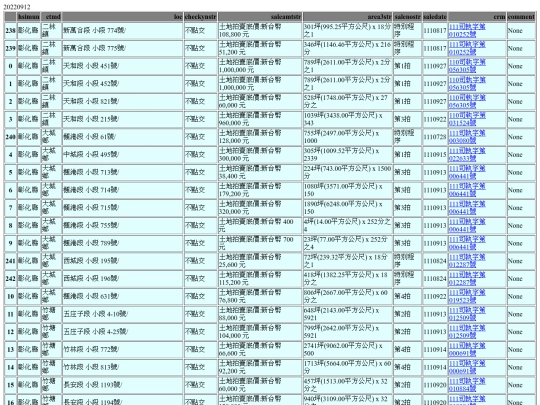Image resolution: width=540 pixels, height=405 pixels.
Task: Click the area cell containing '3438.00'
Action: tap(347, 119)
